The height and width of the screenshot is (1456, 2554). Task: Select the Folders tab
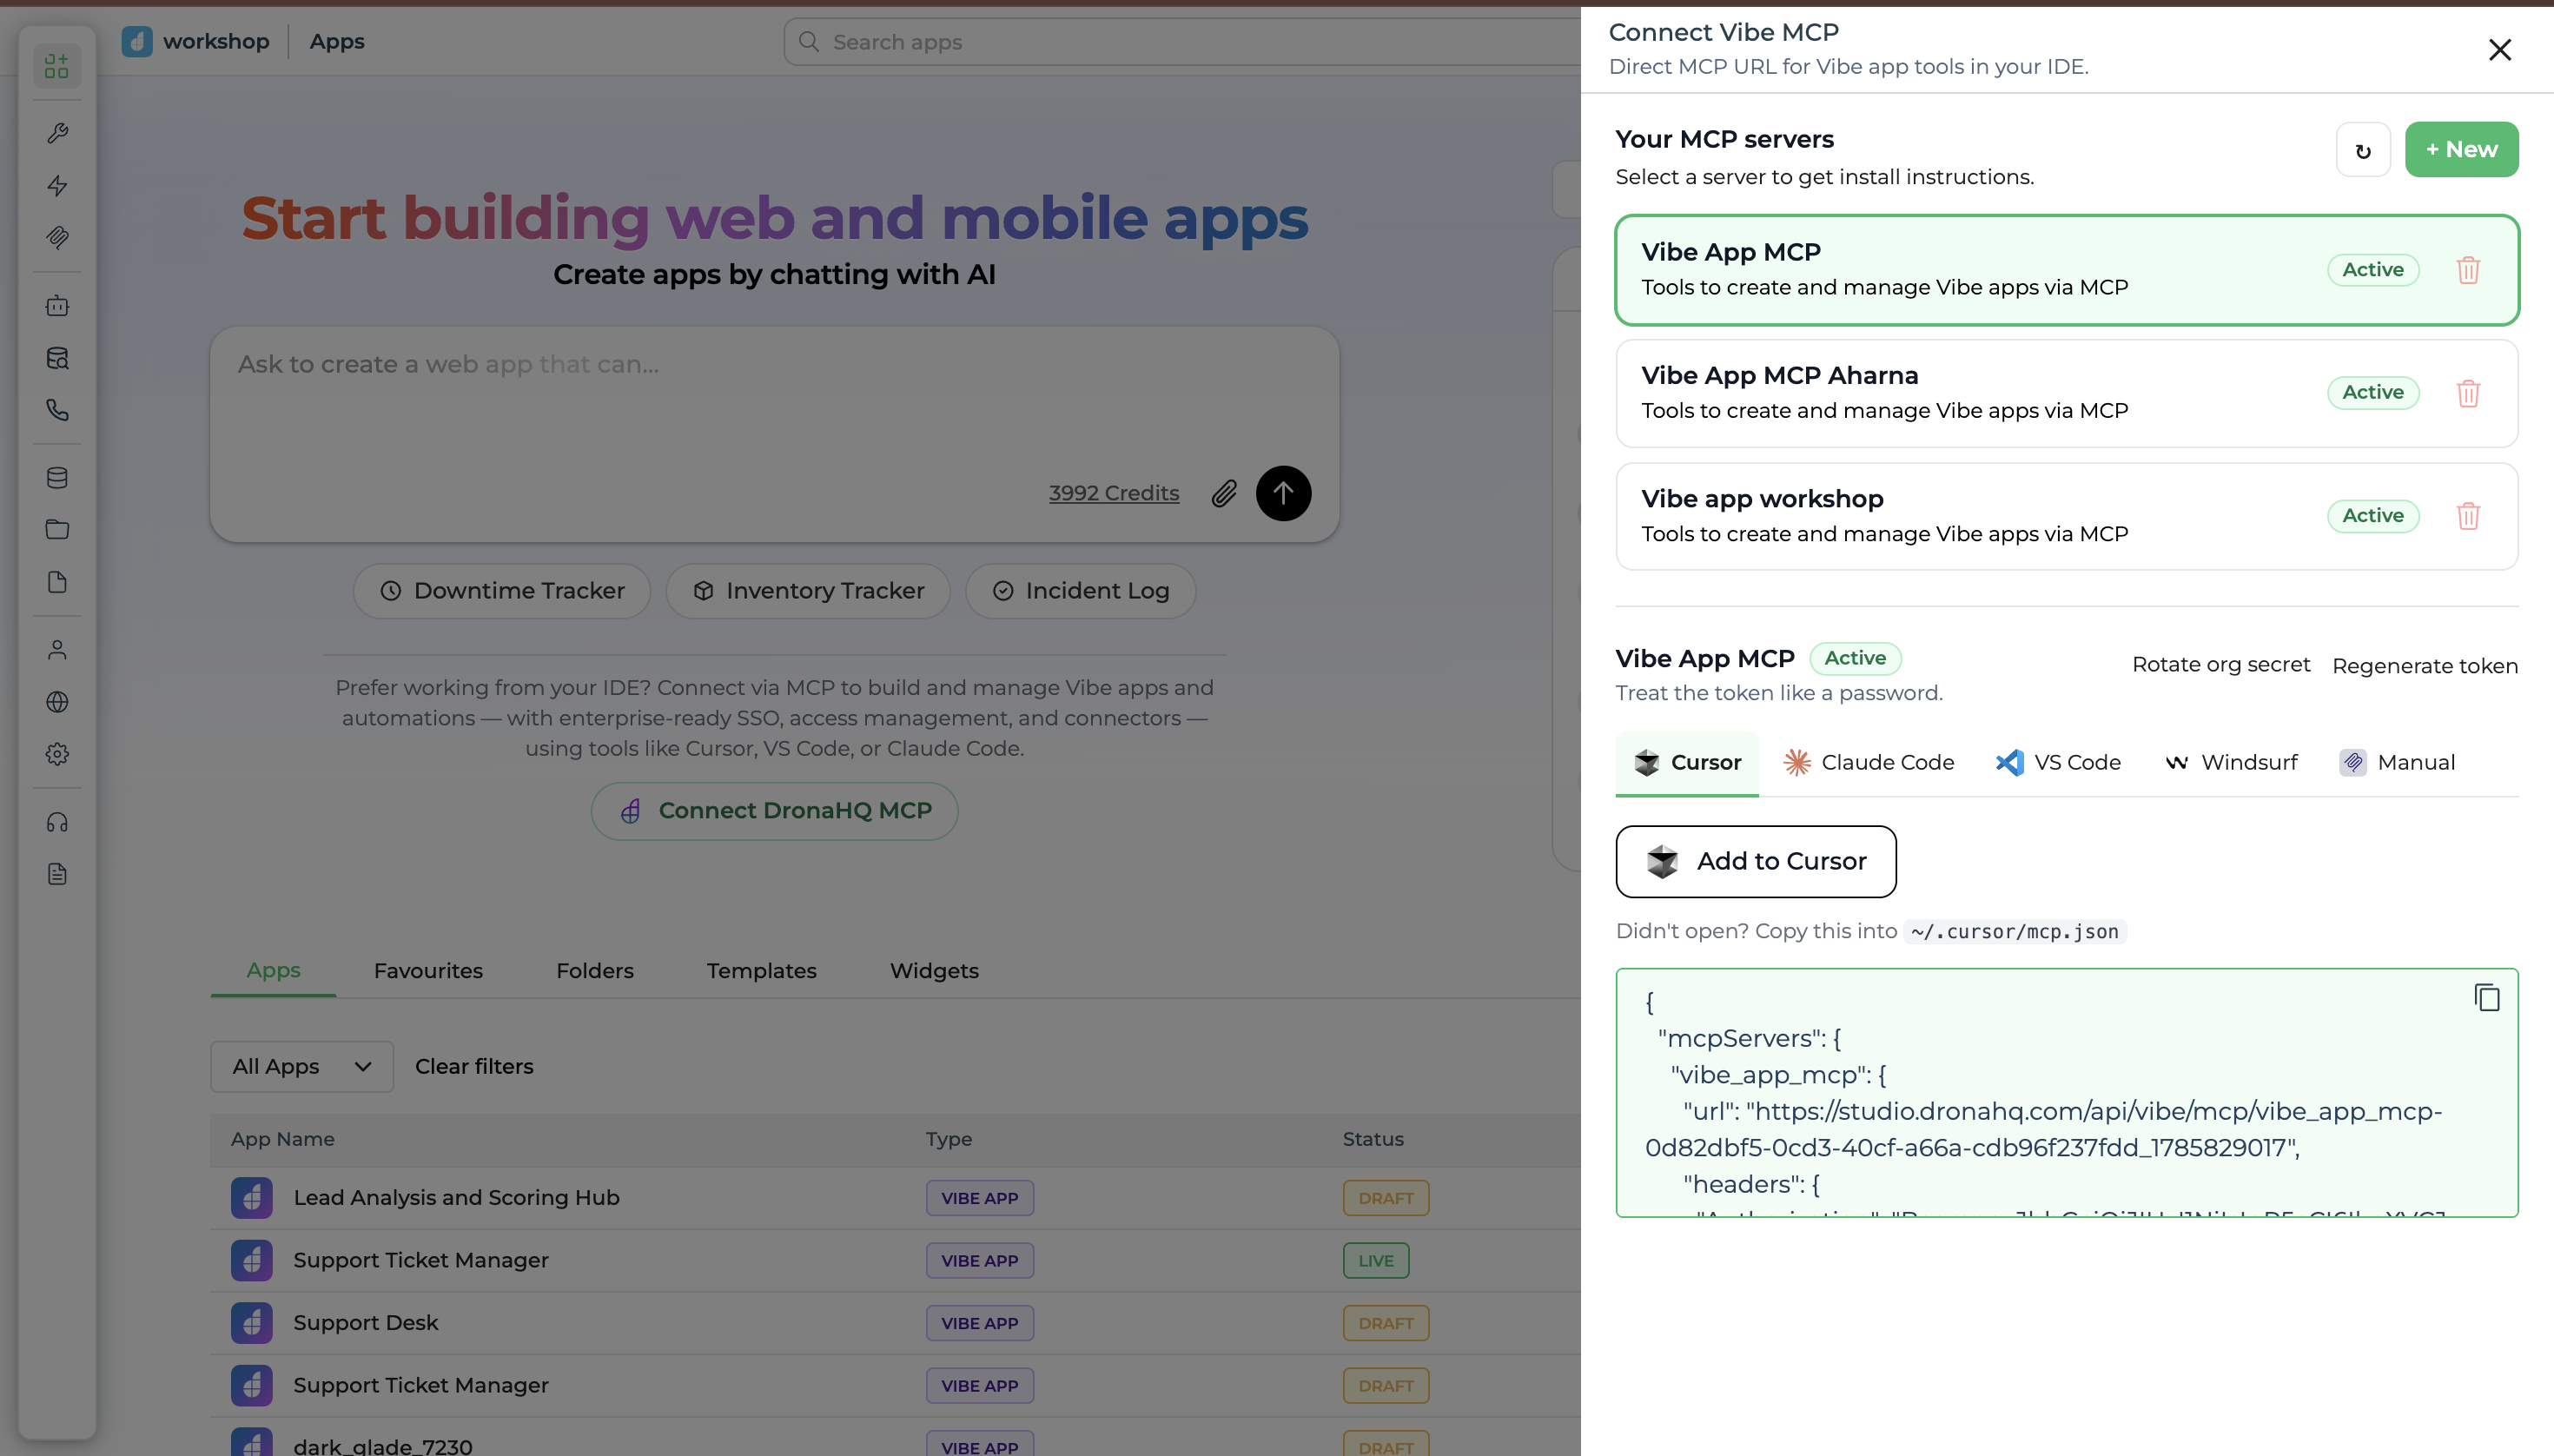click(x=595, y=971)
